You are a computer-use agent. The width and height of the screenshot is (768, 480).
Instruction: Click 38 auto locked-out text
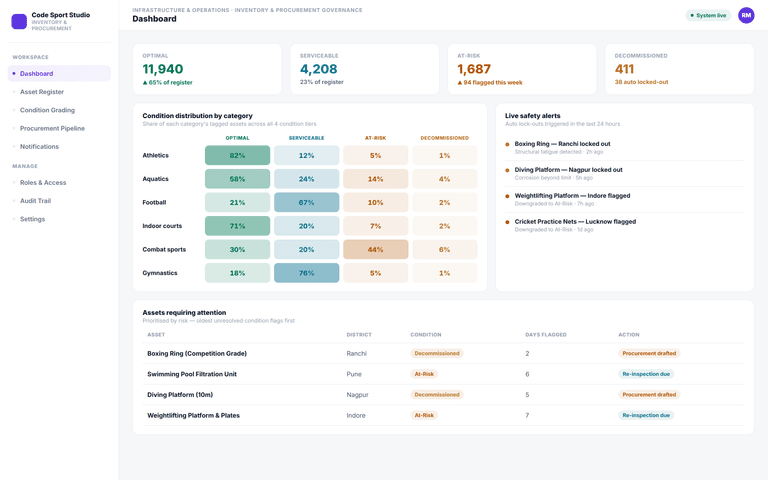[641, 82]
